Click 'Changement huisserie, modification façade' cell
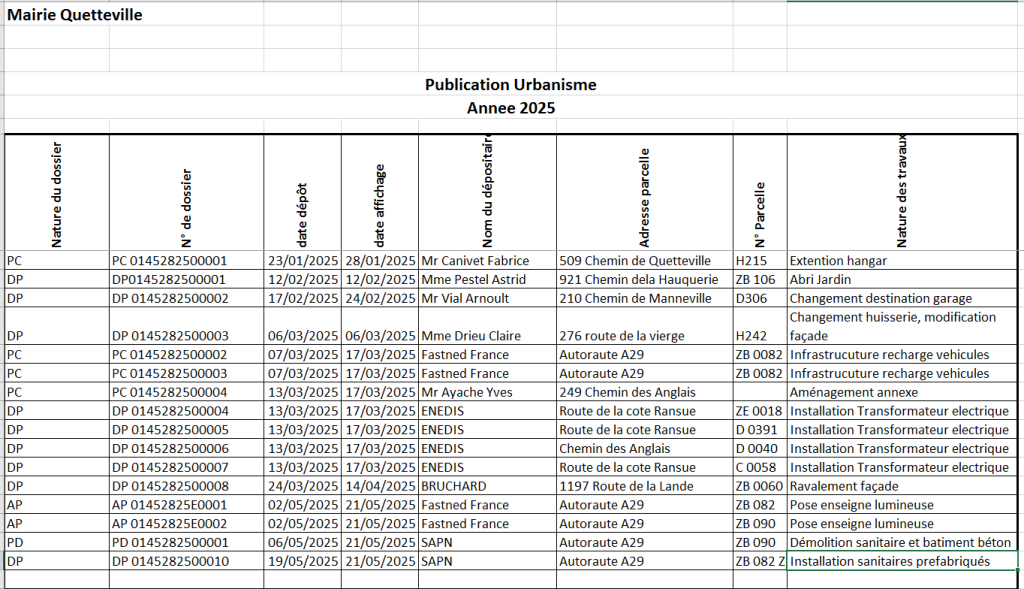The image size is (1024, 589). [x=903, y=326]
